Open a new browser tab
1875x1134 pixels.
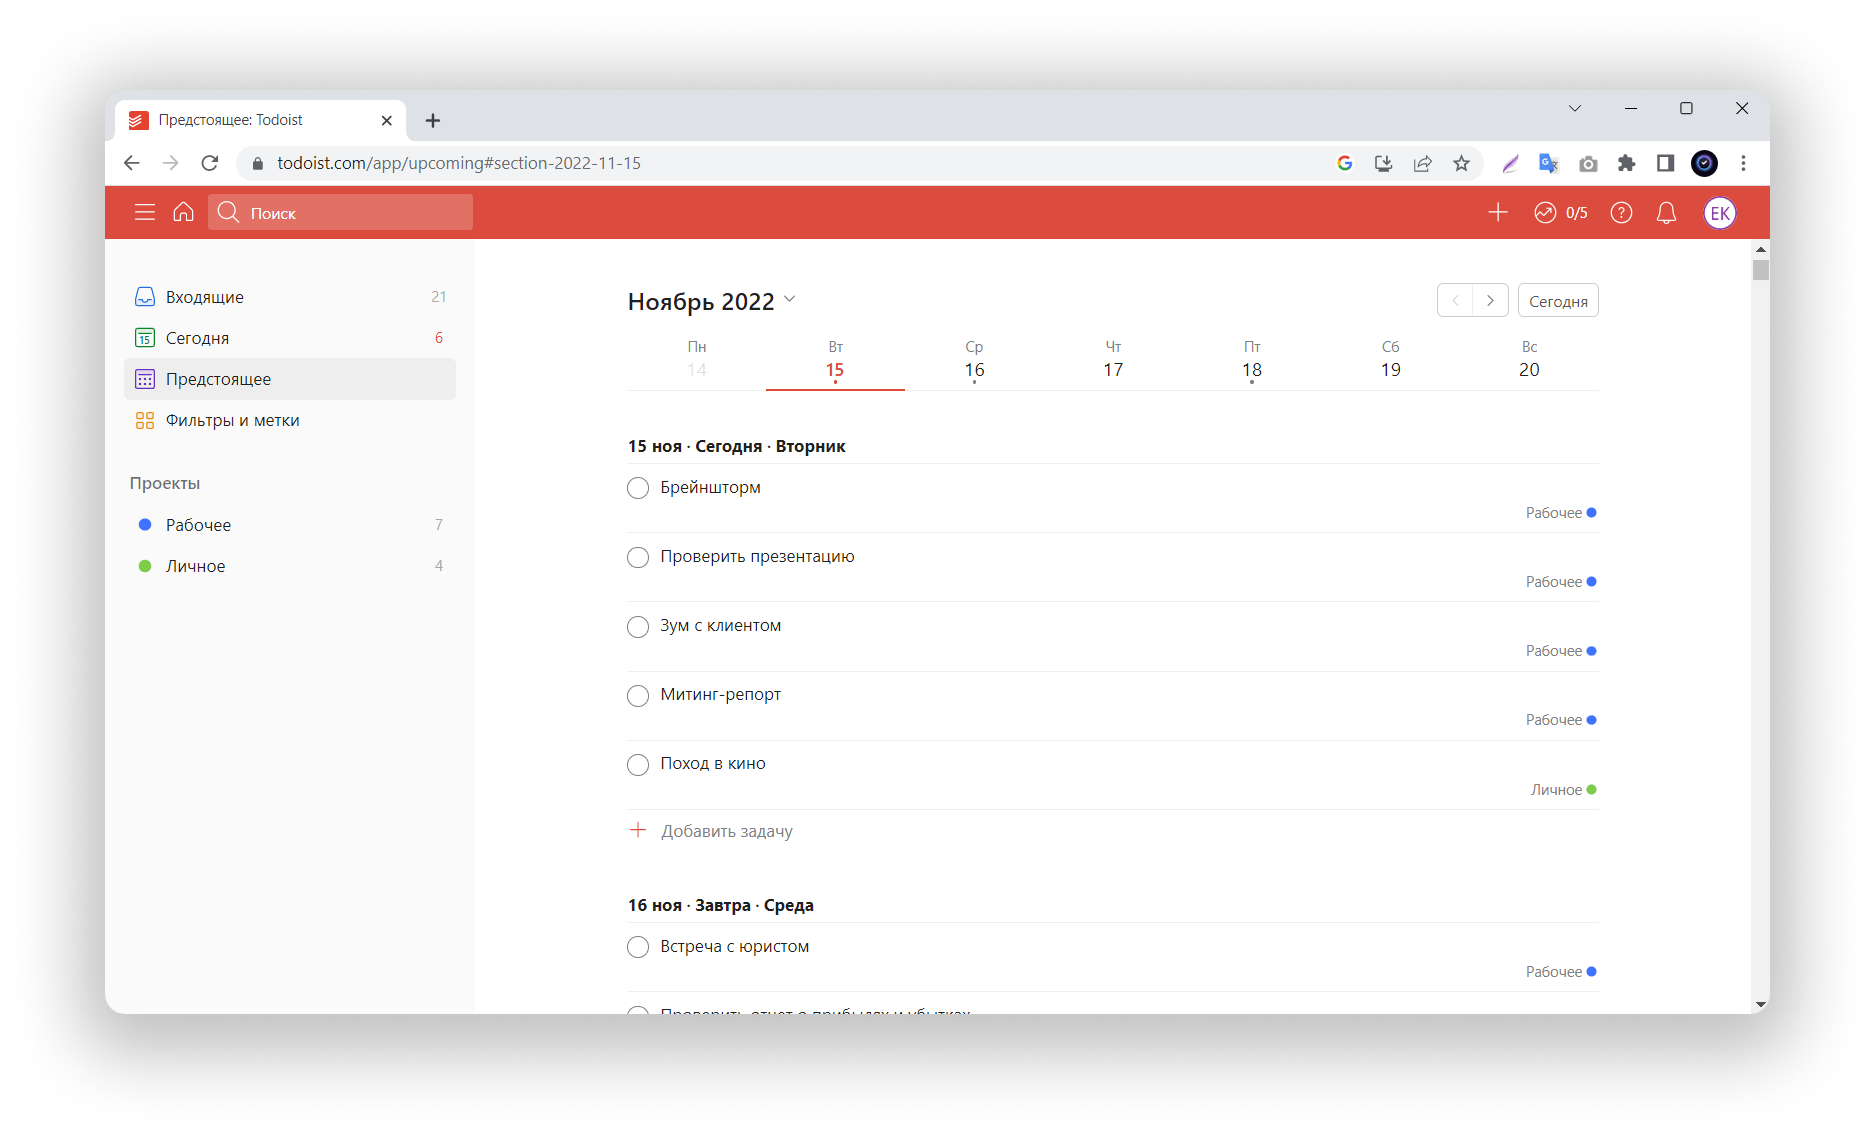[432, 120]
